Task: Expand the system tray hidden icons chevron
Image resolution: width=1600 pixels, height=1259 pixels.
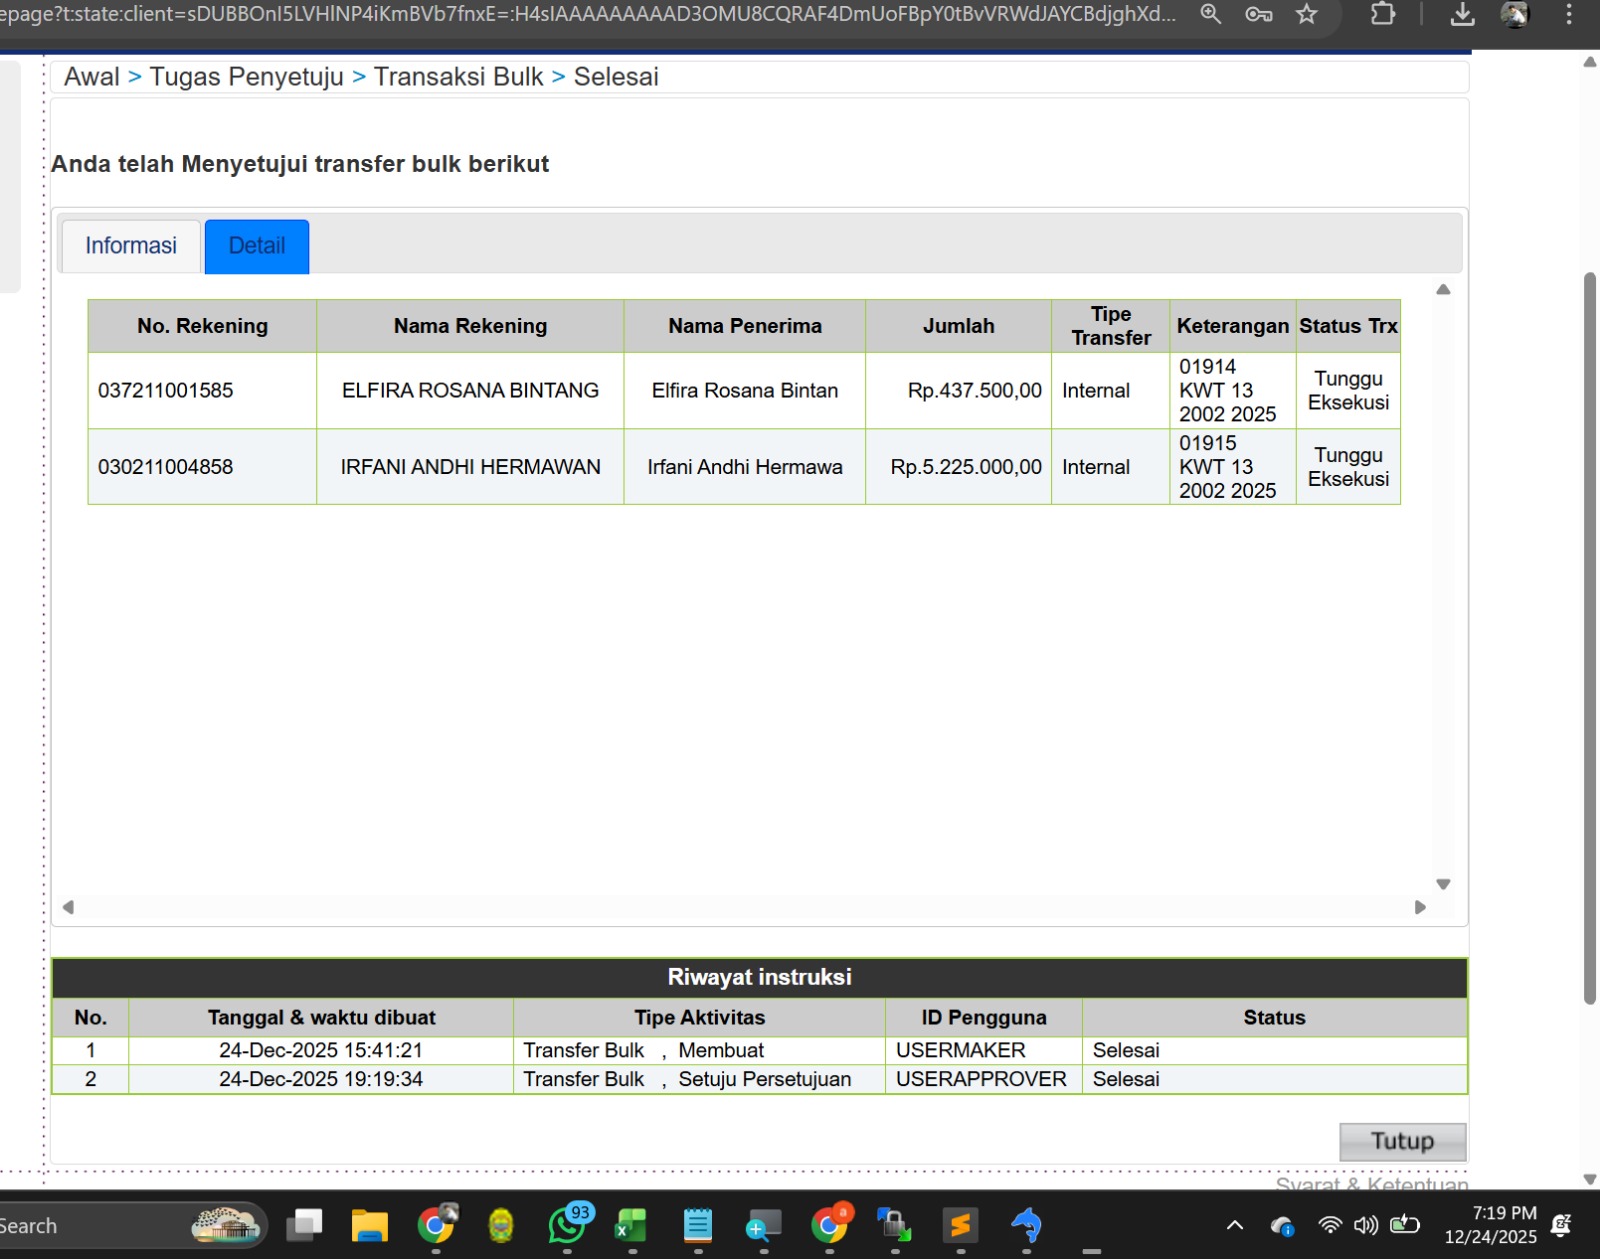Action: tap(1235, 1225)
